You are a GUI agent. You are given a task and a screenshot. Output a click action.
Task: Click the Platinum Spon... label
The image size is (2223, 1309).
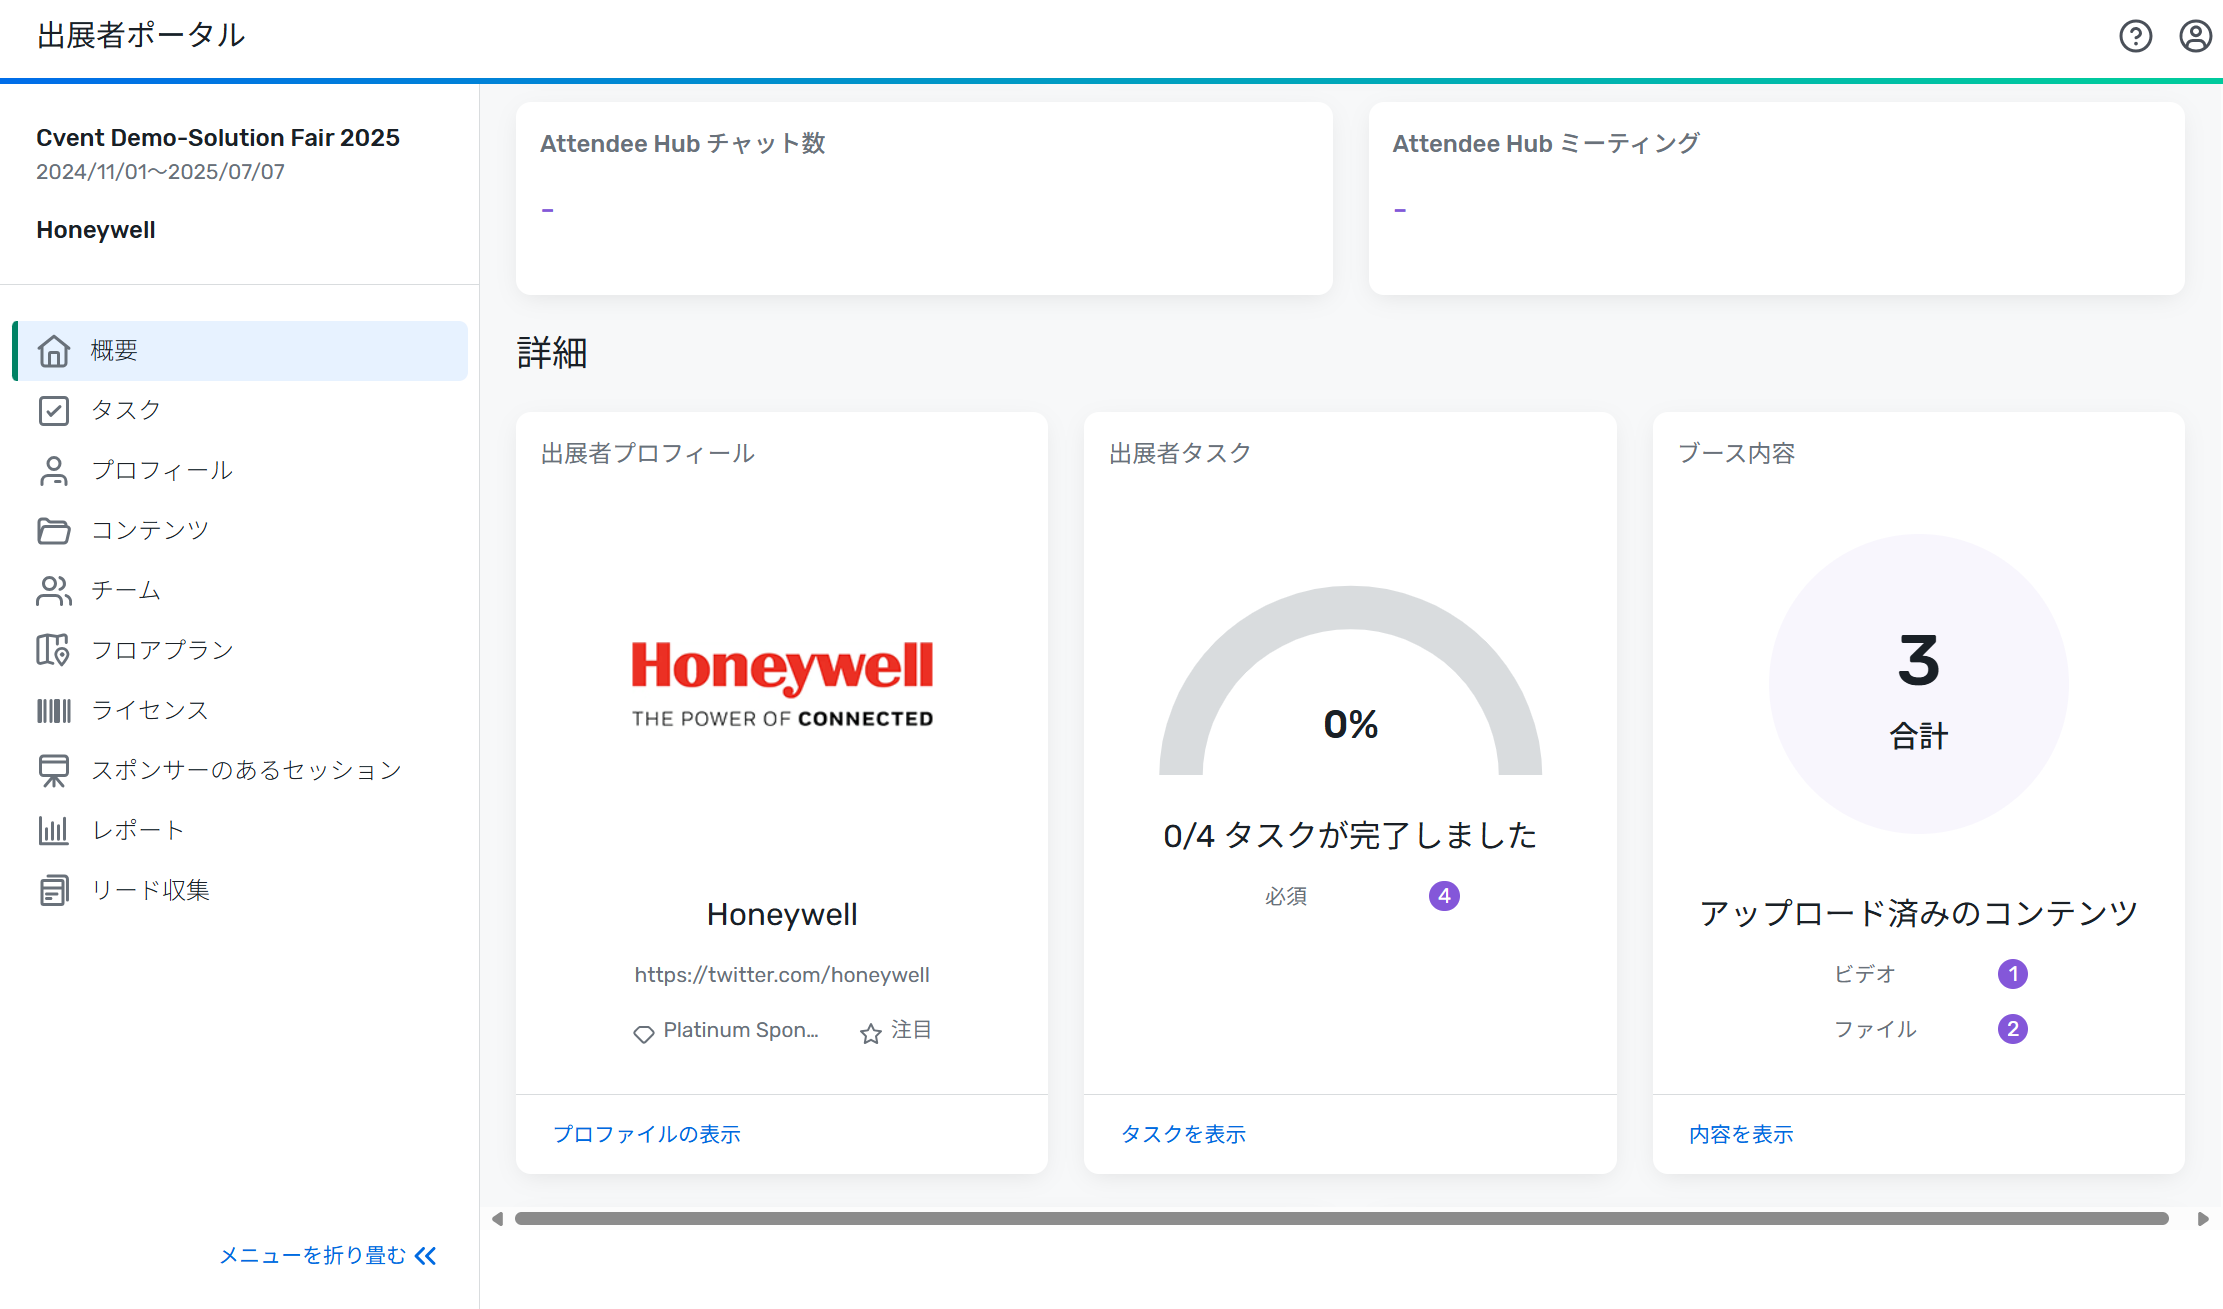tap(741, 1031)
